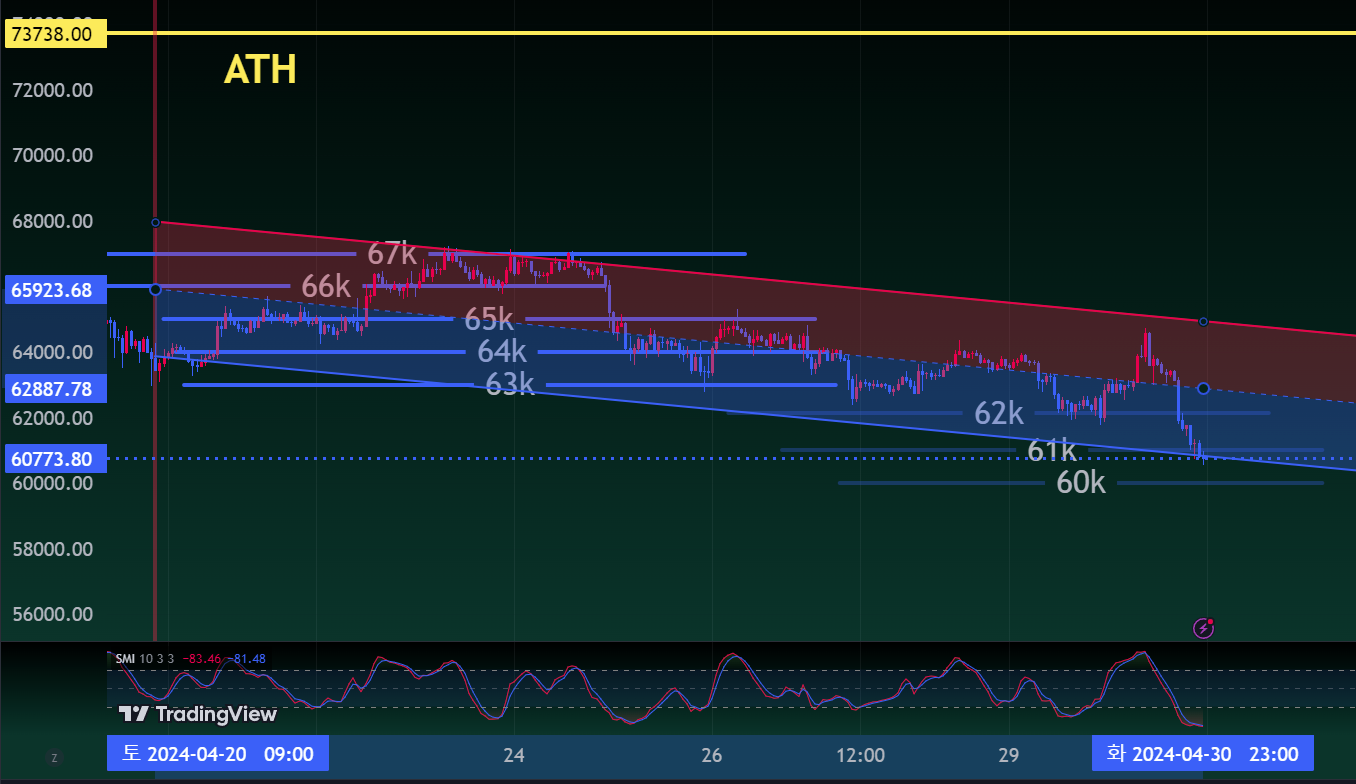Click the lightning bolt event icon
1356x784 pixels.
[1204, 628]
